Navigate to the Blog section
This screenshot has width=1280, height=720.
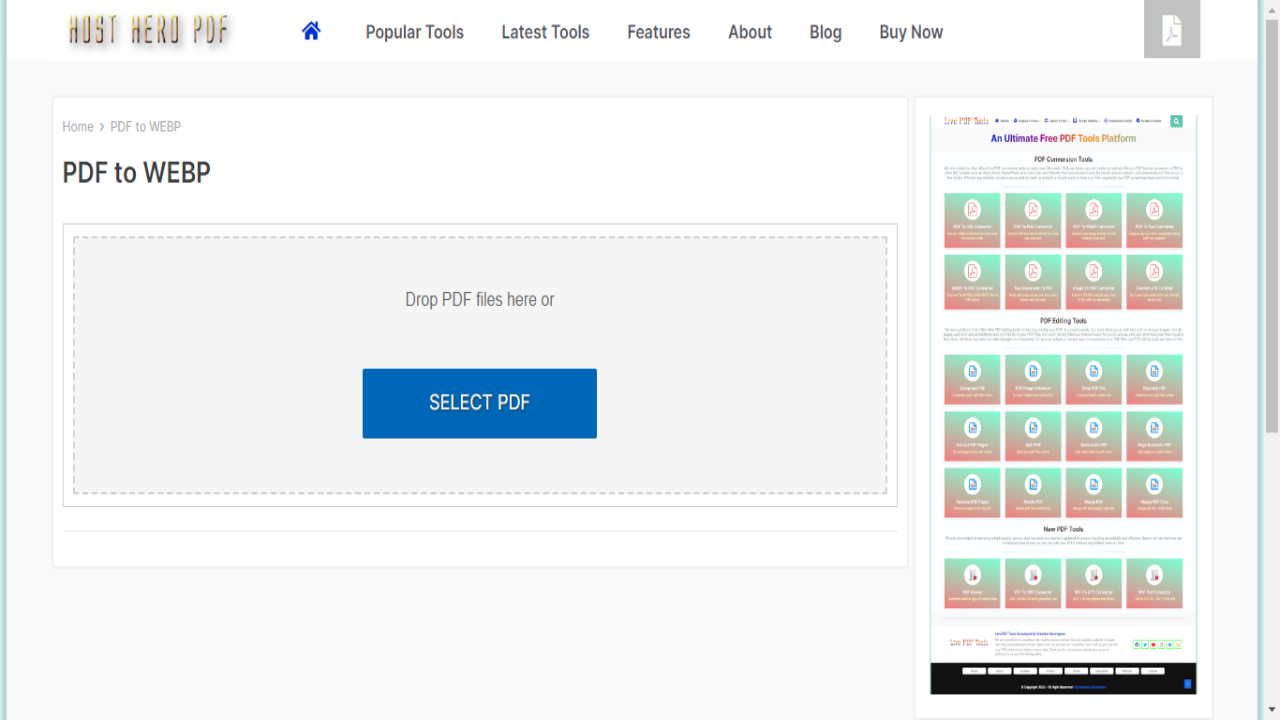pyautogui.click(x=825, y=32)
